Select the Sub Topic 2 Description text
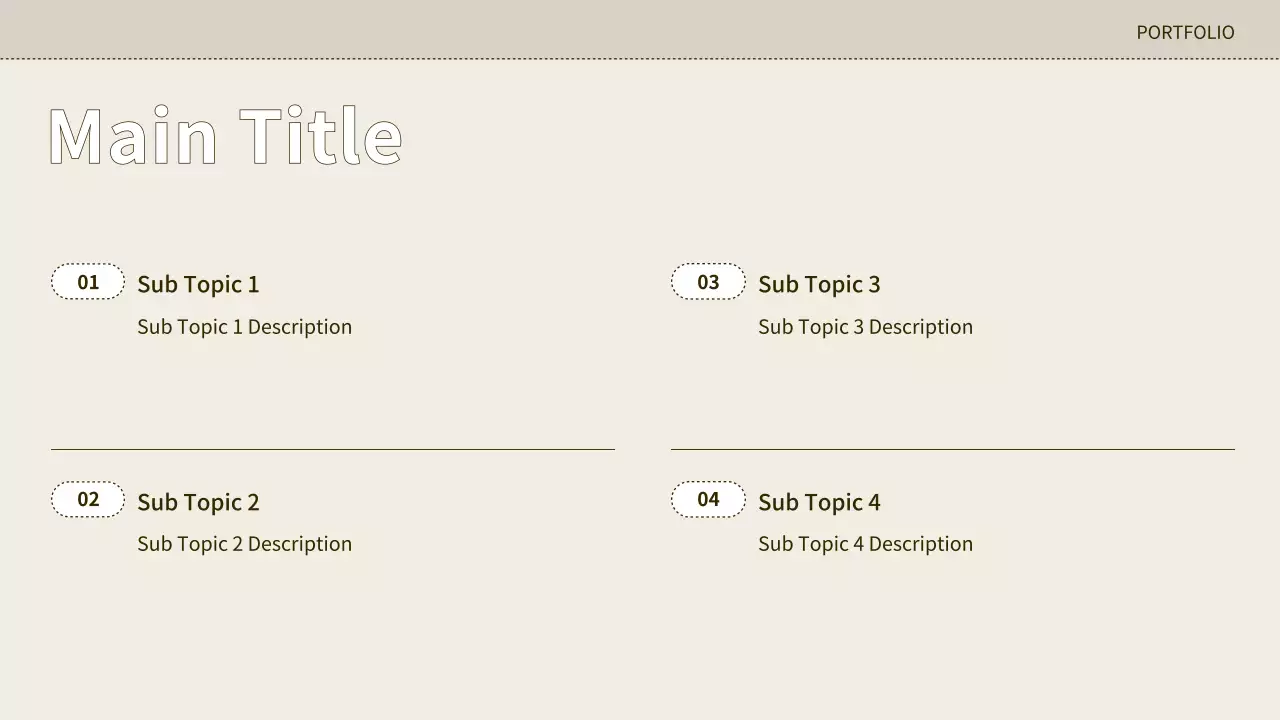Viewport: 1280px width, 720px height. point(244,544)
